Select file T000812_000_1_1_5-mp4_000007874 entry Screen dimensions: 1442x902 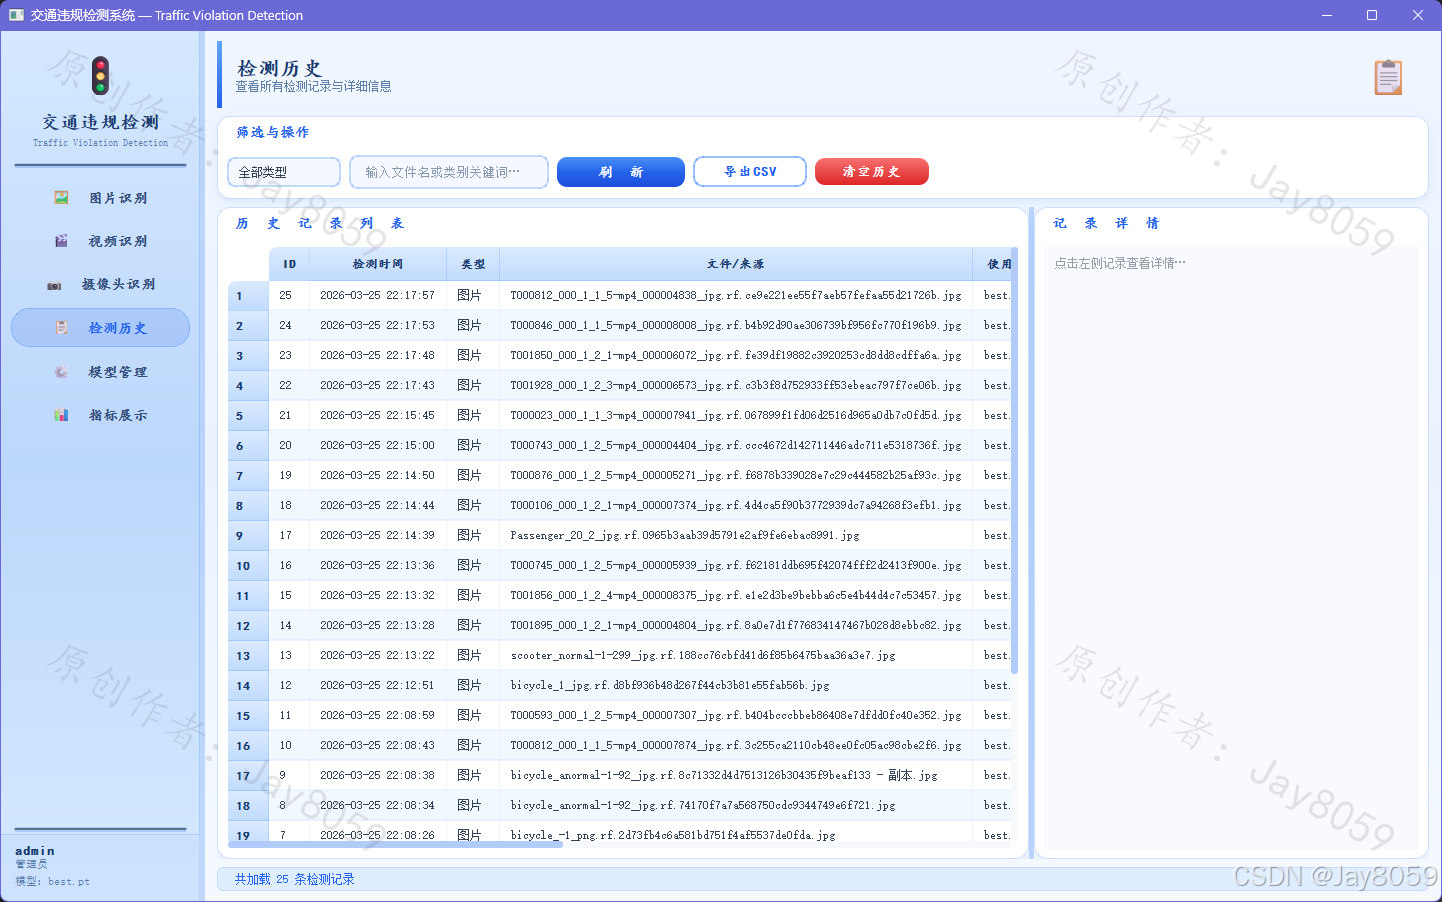[736, 745]
